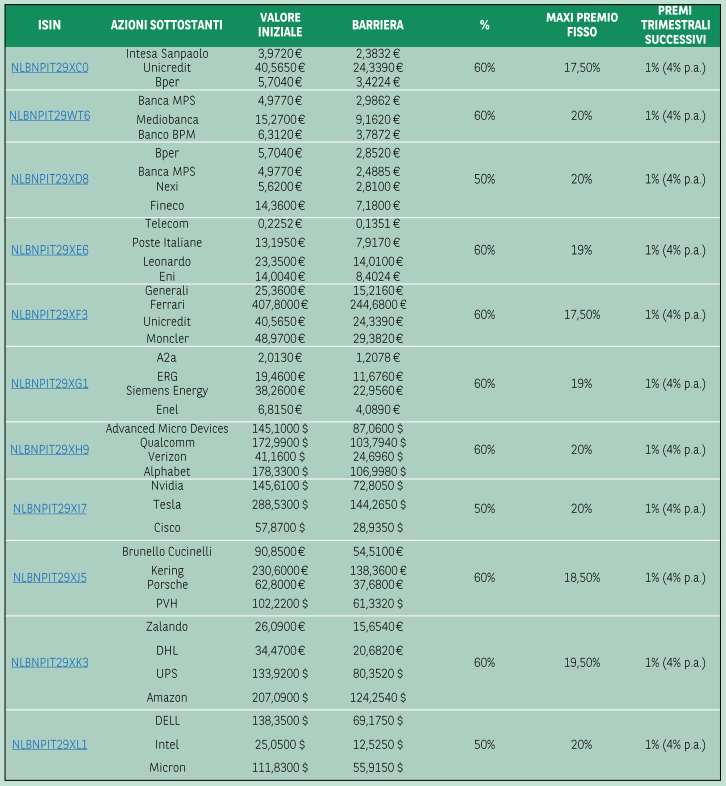
Task: Open the NLBNPIT29XC0 ISIN link
Action: coord(50,68)
